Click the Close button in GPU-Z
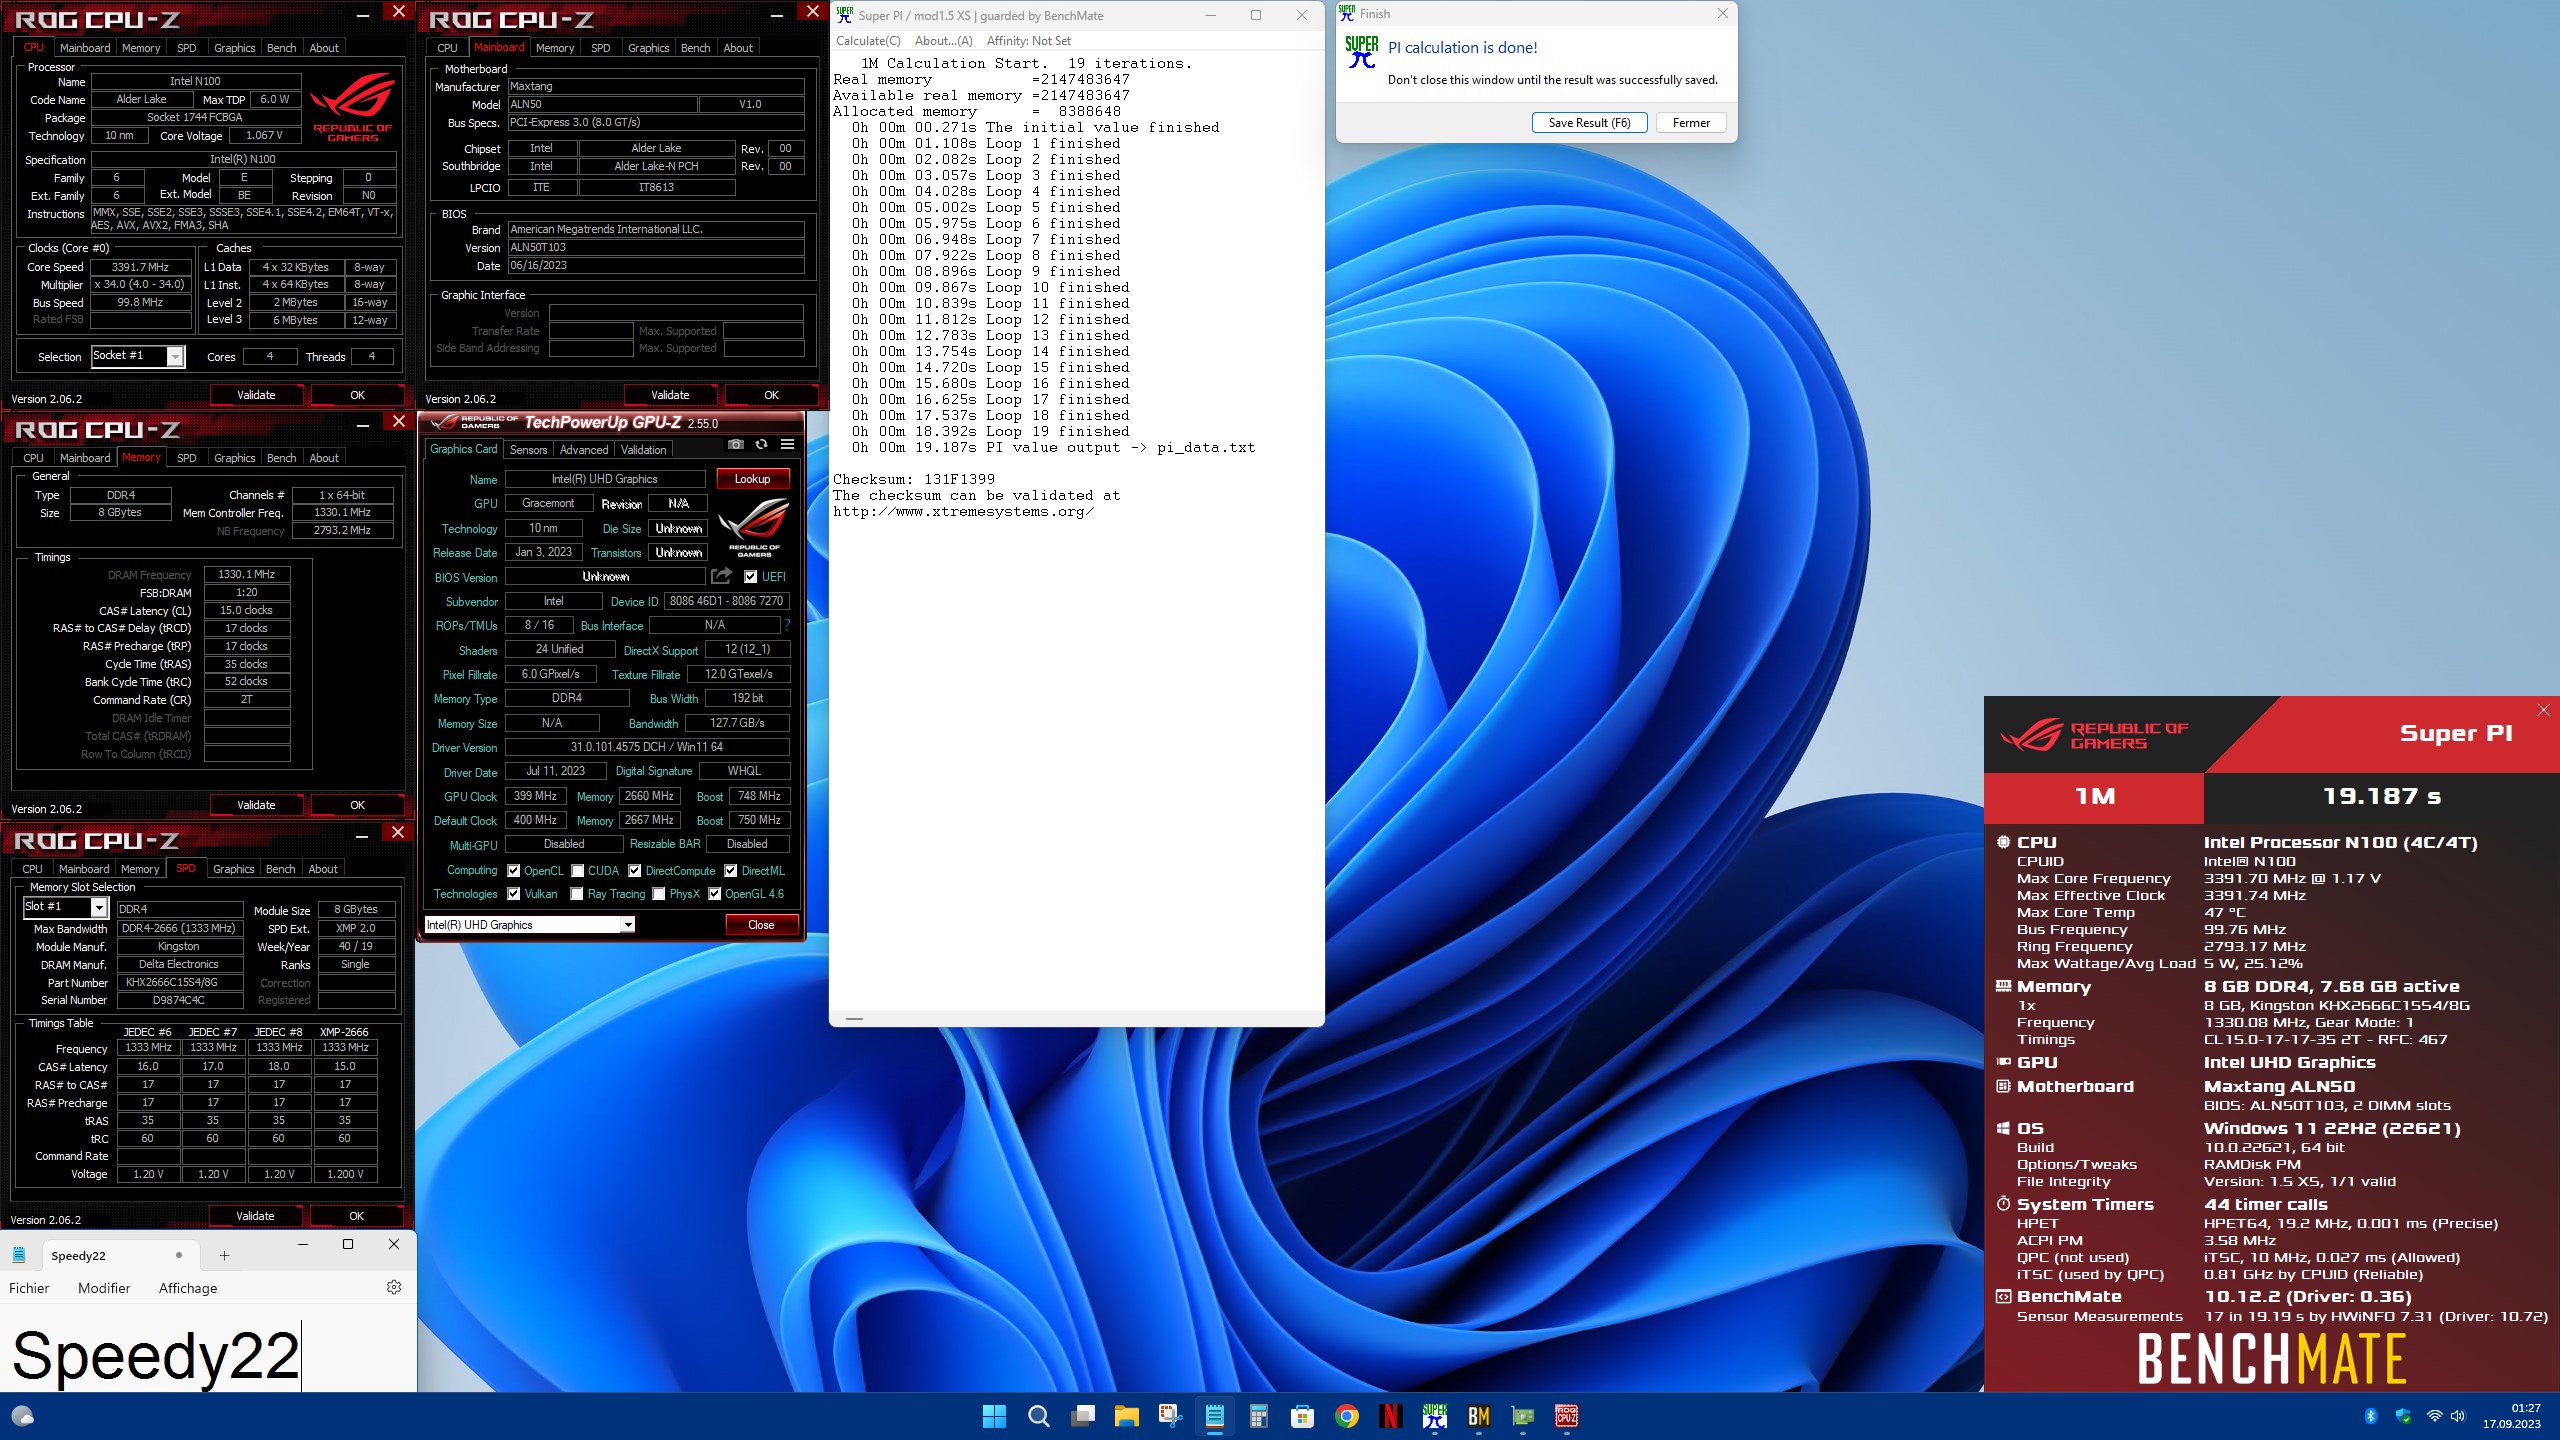This screenshot has height=1440, width=2560. [761, 925]
